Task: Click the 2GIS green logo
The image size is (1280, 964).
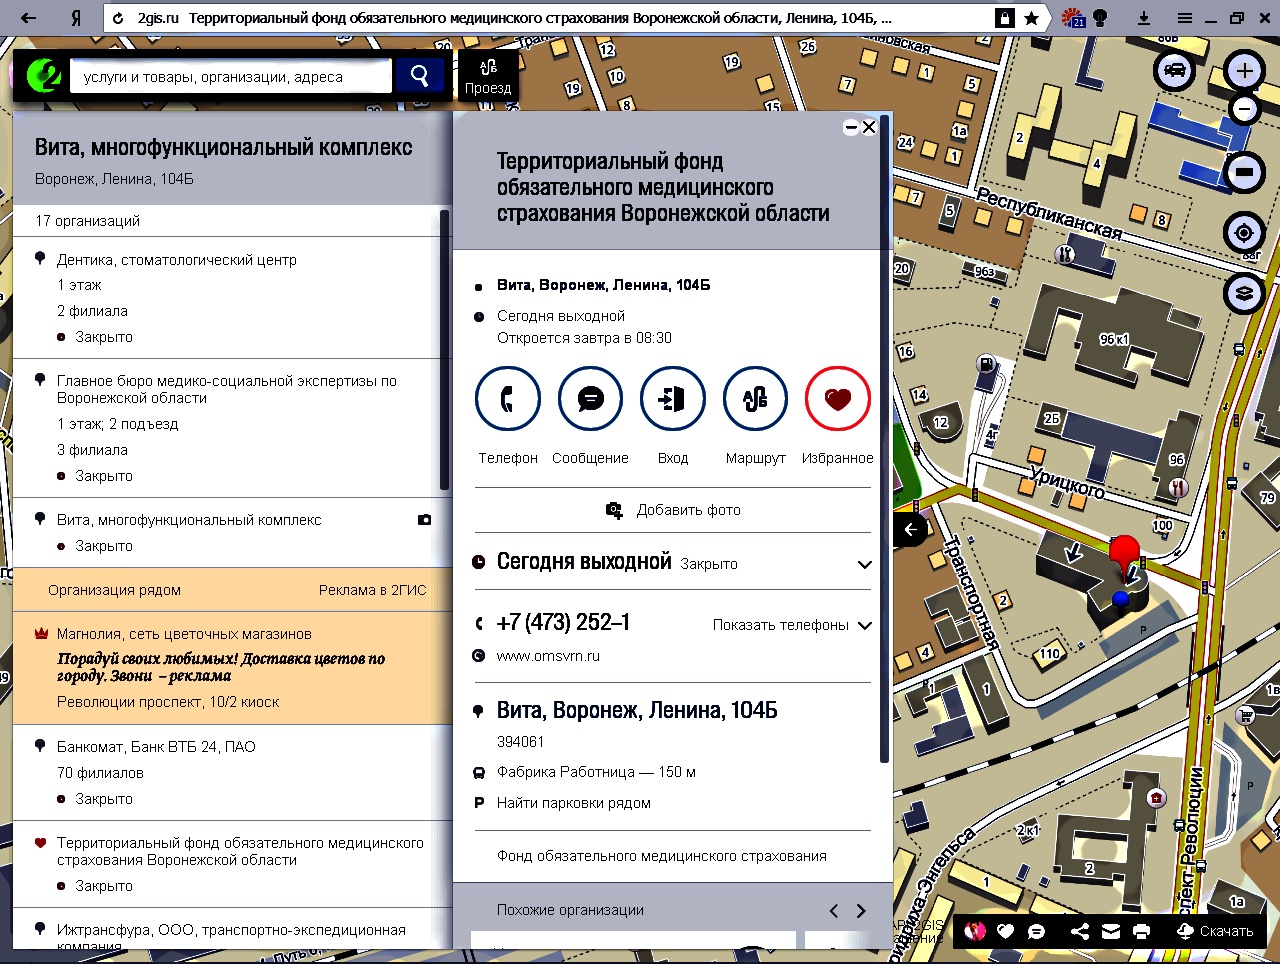Action: point(43,76)
